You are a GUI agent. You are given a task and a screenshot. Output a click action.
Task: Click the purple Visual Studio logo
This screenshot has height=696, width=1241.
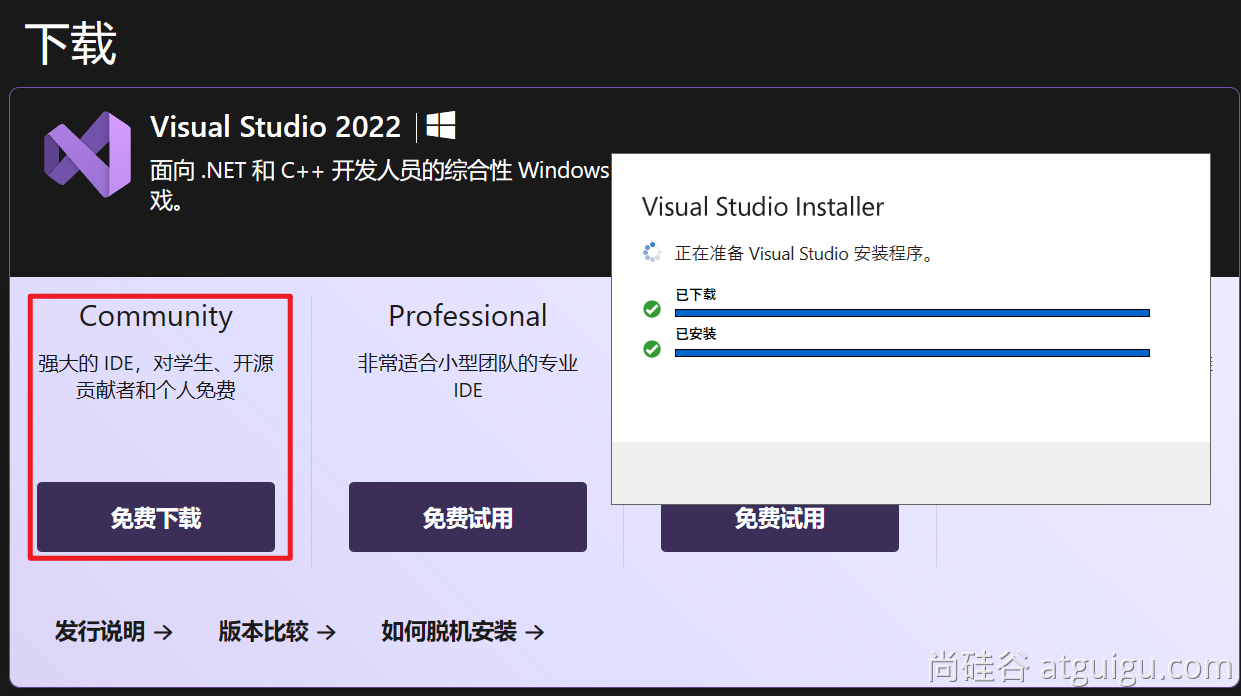pos(88,154)
